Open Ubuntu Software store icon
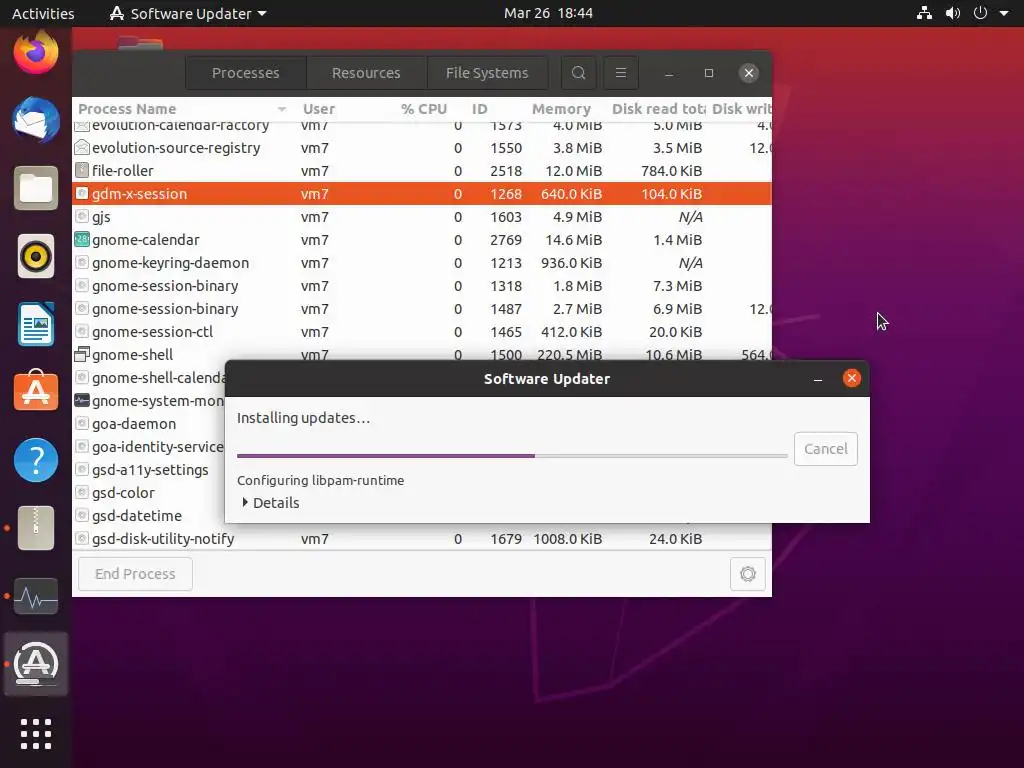Viewport: 1024px width, 768px height. point(36,391)
